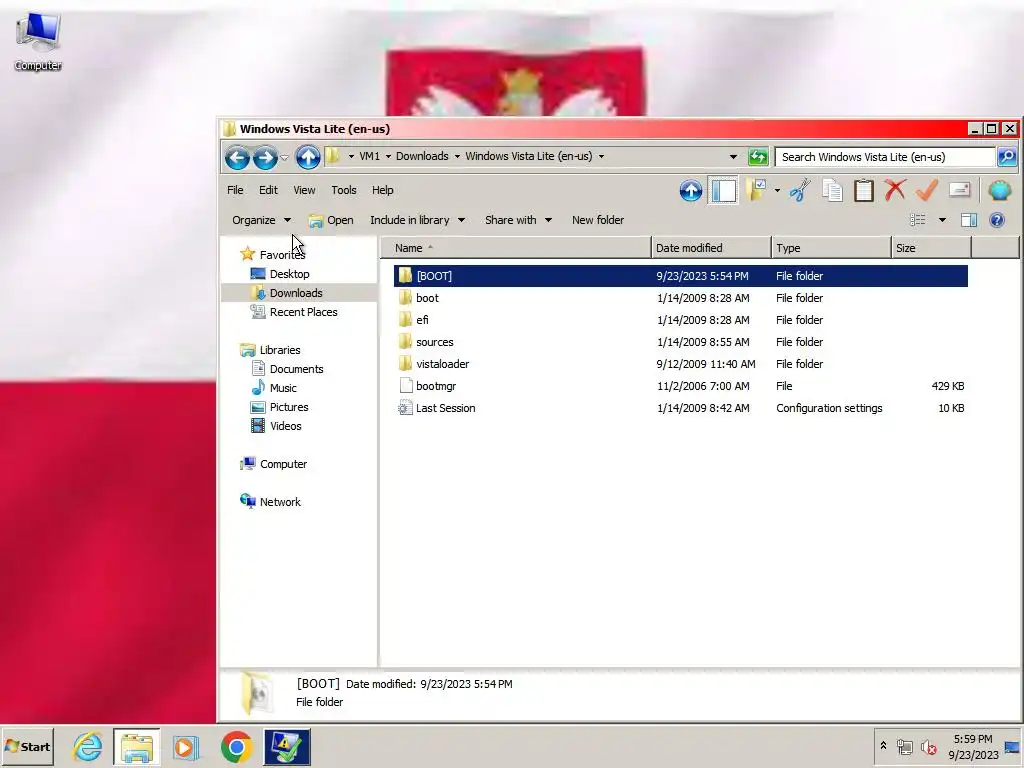This screenshot has width=1024, height=768.
Task: Sort by the Size column header
Action: (x=931, y=248)
